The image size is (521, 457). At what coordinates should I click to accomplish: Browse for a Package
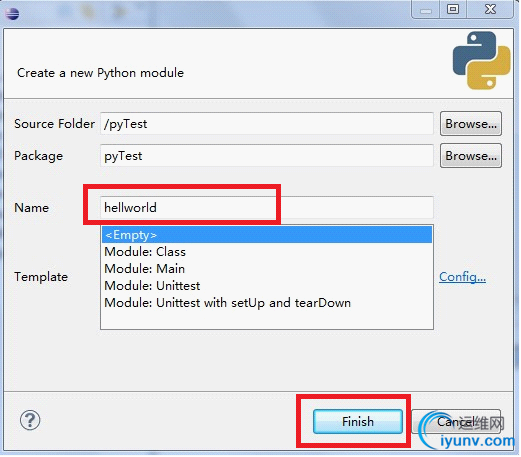point(471,156)
